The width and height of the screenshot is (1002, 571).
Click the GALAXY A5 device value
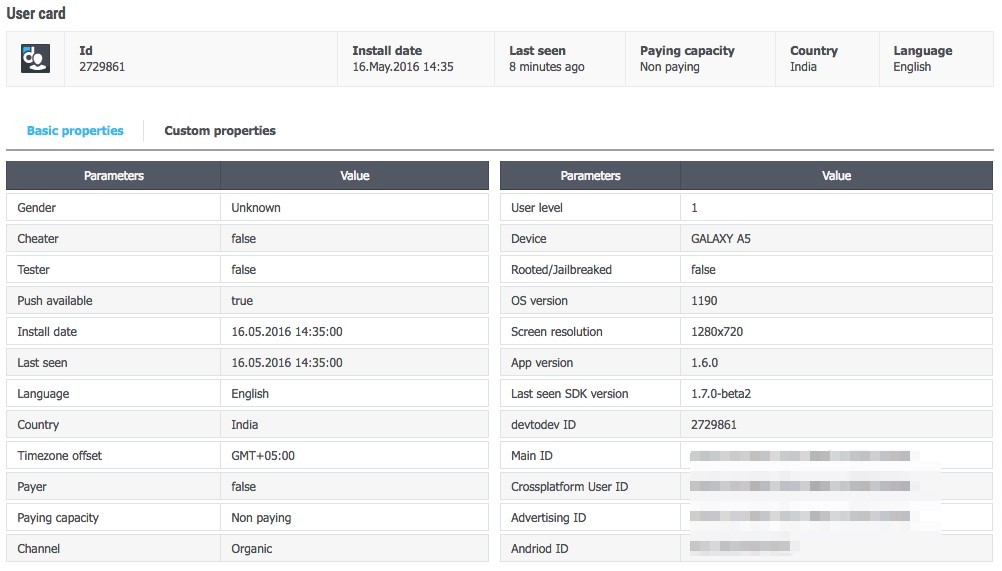pos(724,239)
